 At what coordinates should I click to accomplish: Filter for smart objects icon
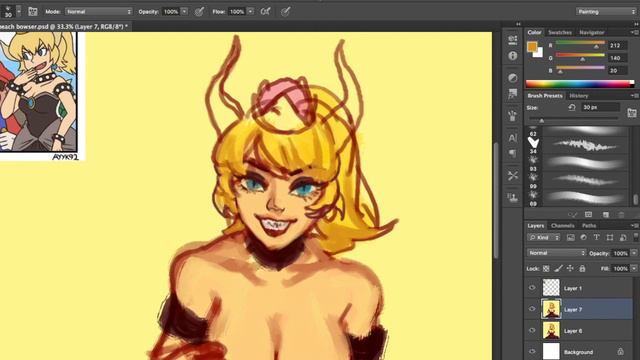coord(623,238)
